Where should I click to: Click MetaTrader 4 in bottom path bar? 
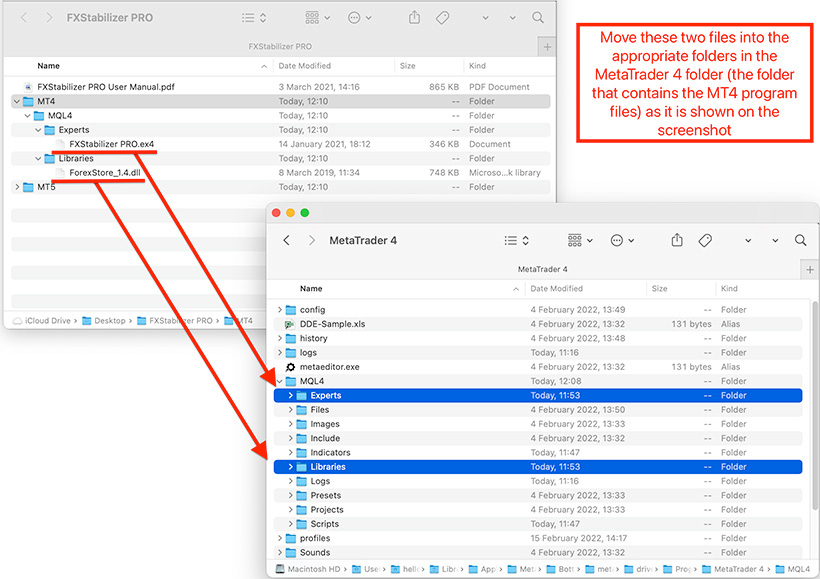[733, 569]
